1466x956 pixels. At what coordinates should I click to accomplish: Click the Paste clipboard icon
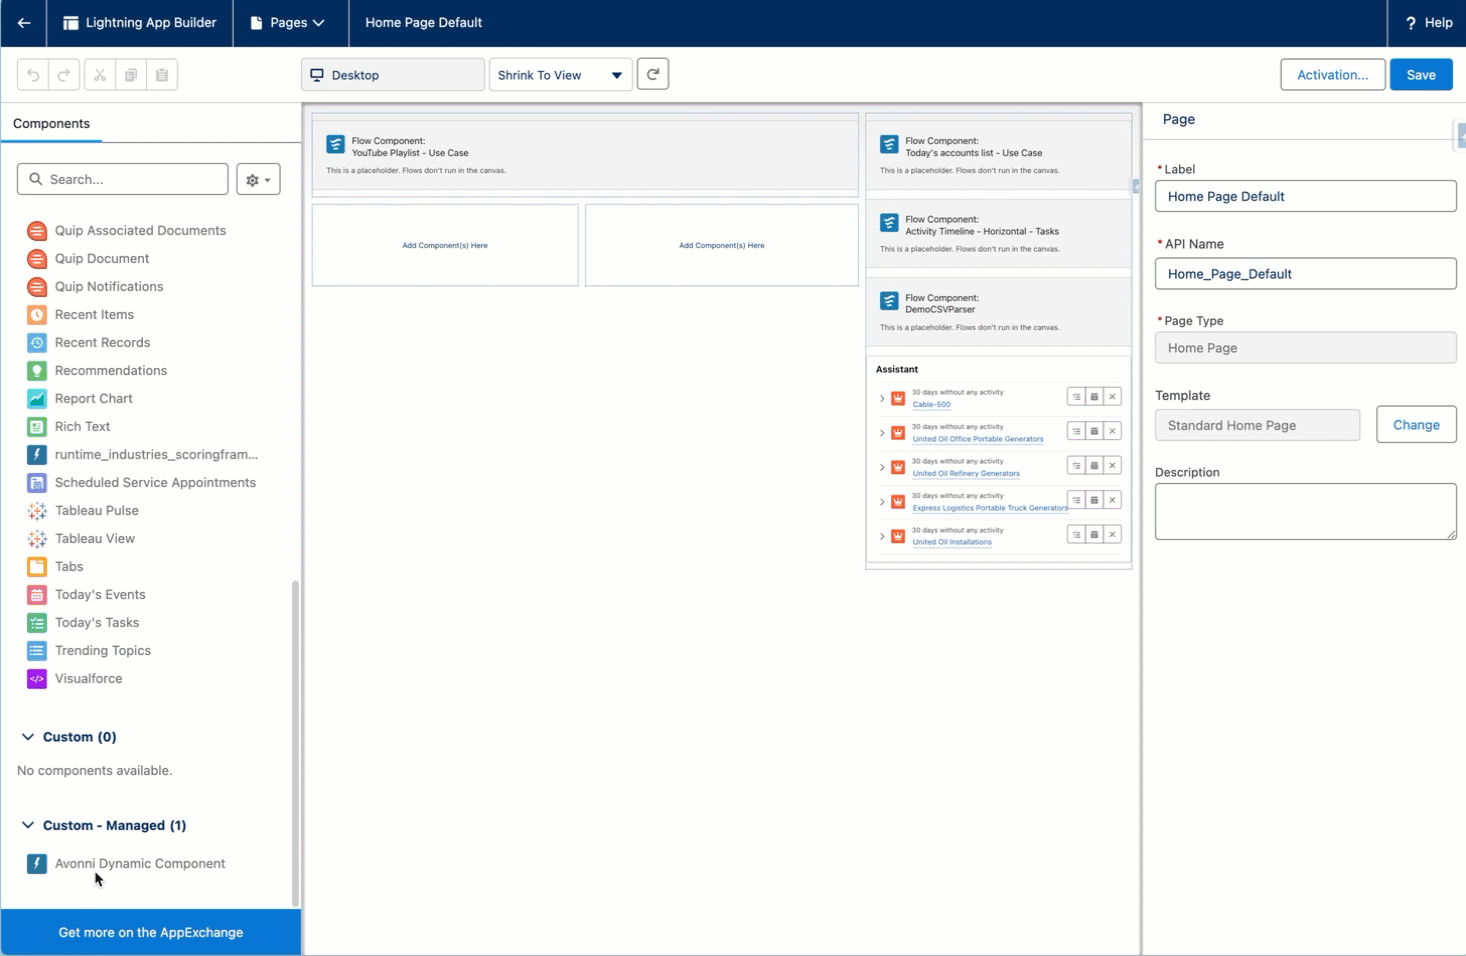point(162,75)
